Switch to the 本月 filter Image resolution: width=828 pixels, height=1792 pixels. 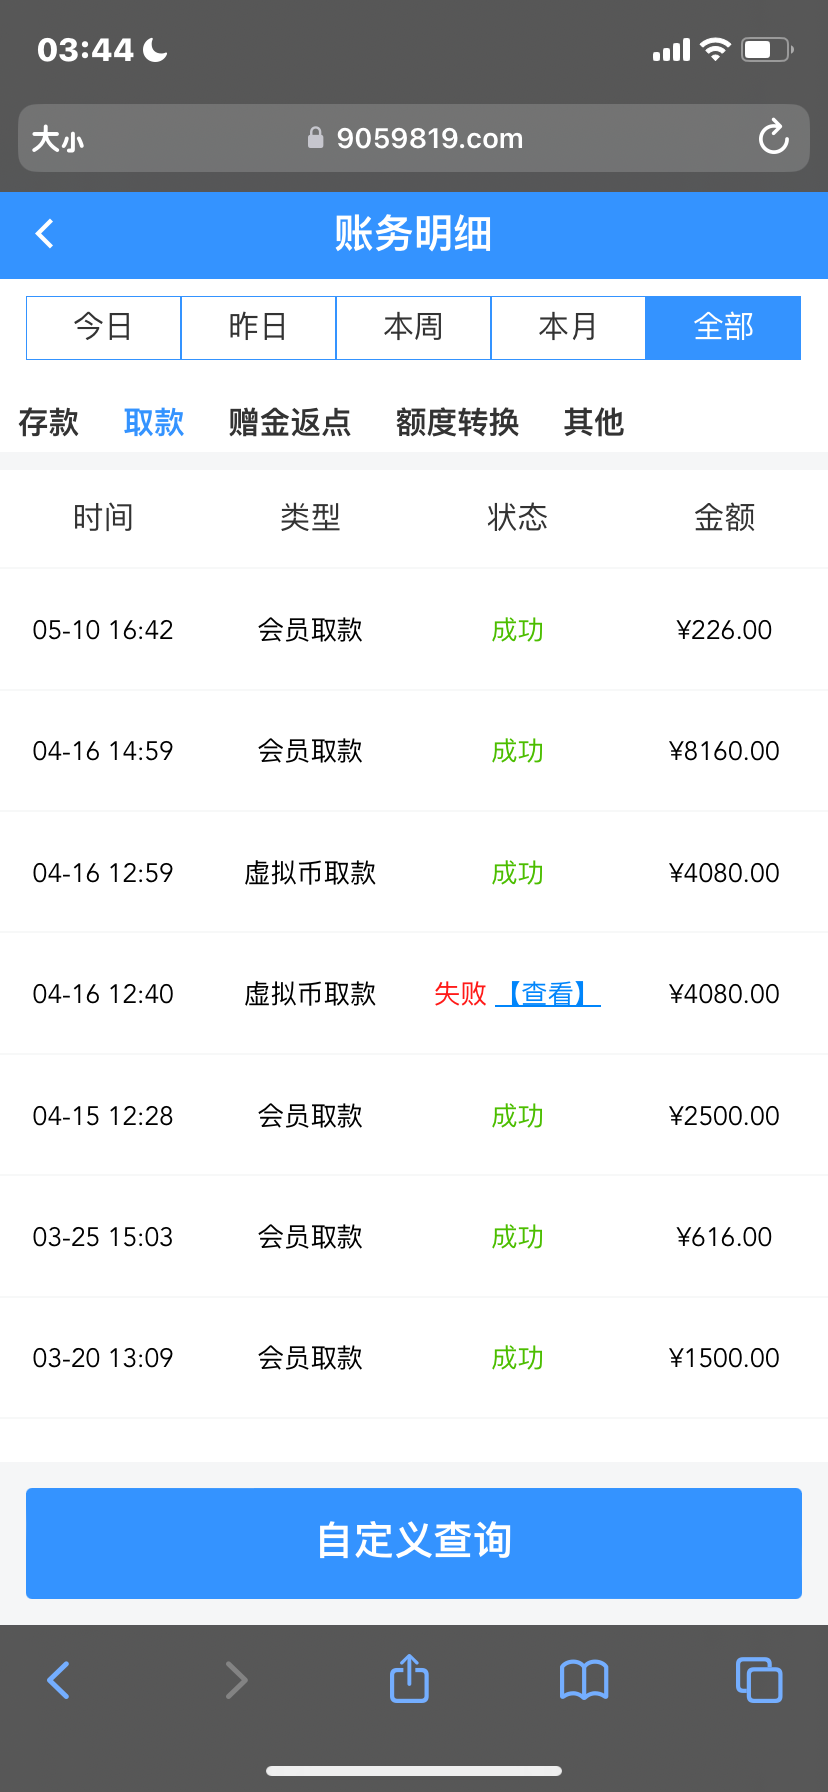pos(568,327)
